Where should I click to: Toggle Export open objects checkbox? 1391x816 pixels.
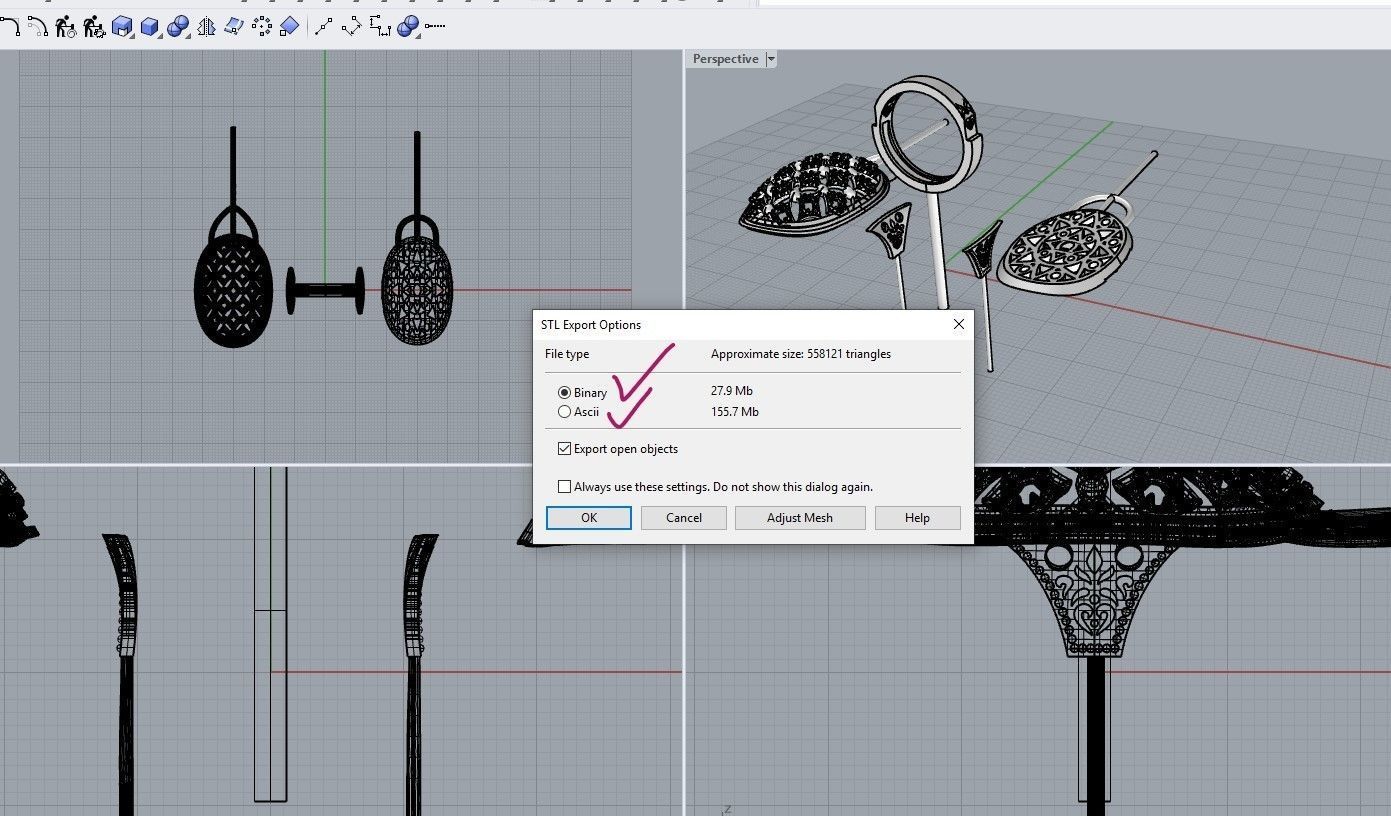pyautogui.click(x=564, y=449)
